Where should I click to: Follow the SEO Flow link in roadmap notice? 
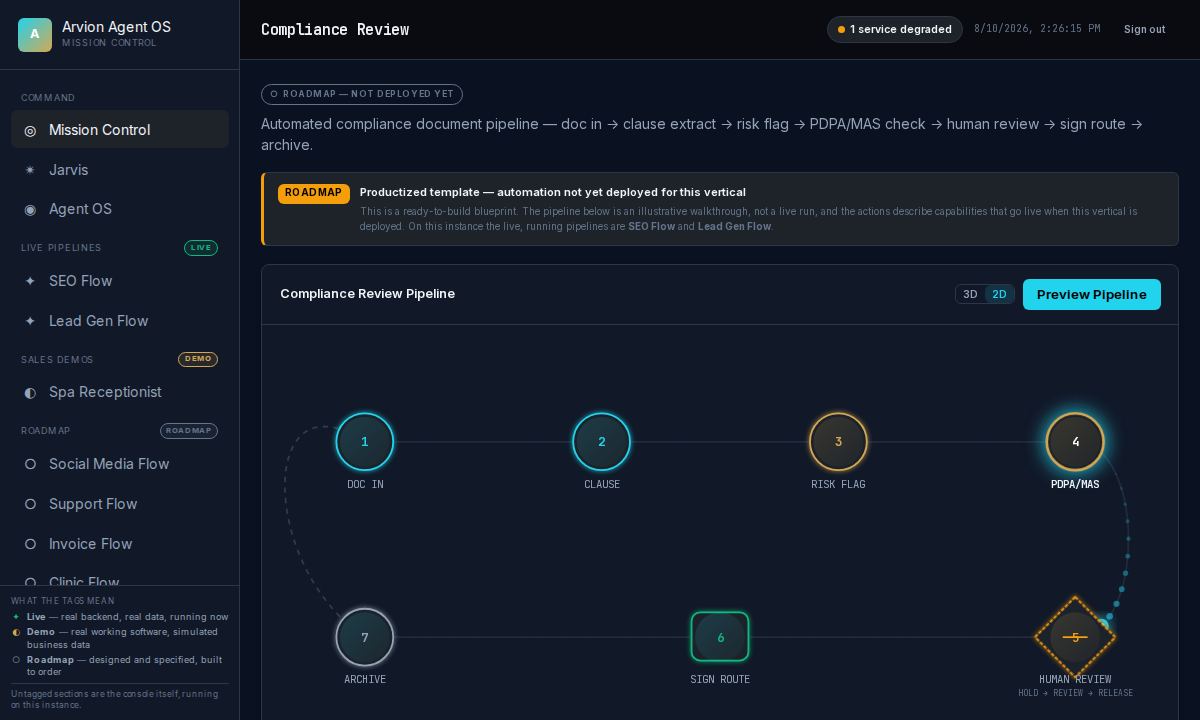coord(651,226)
